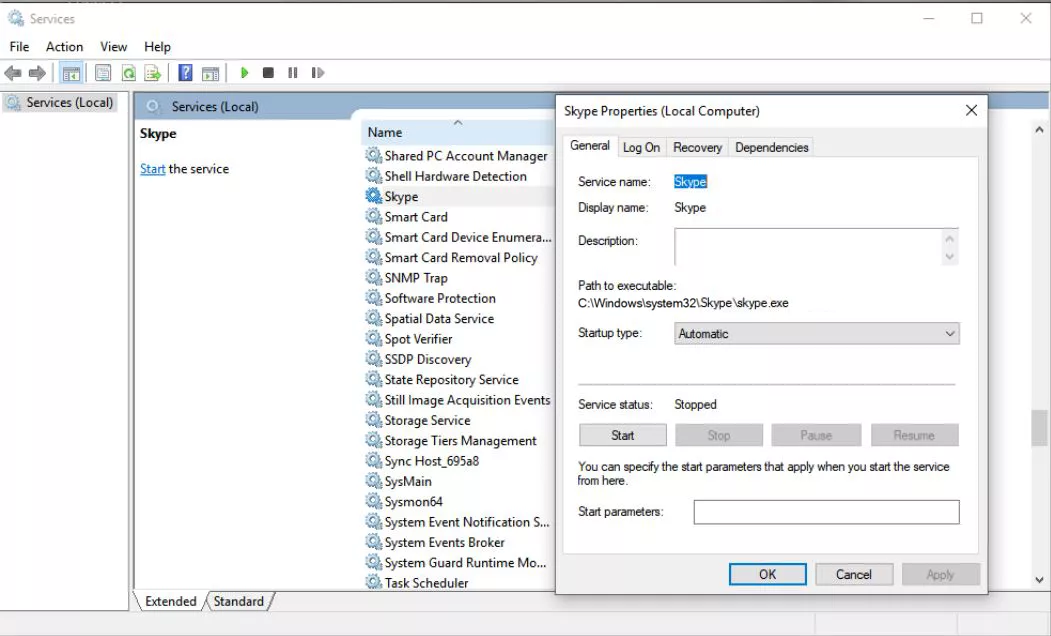
Task: Click services list scrollbar up arrow
Action: click(1039, 129)
